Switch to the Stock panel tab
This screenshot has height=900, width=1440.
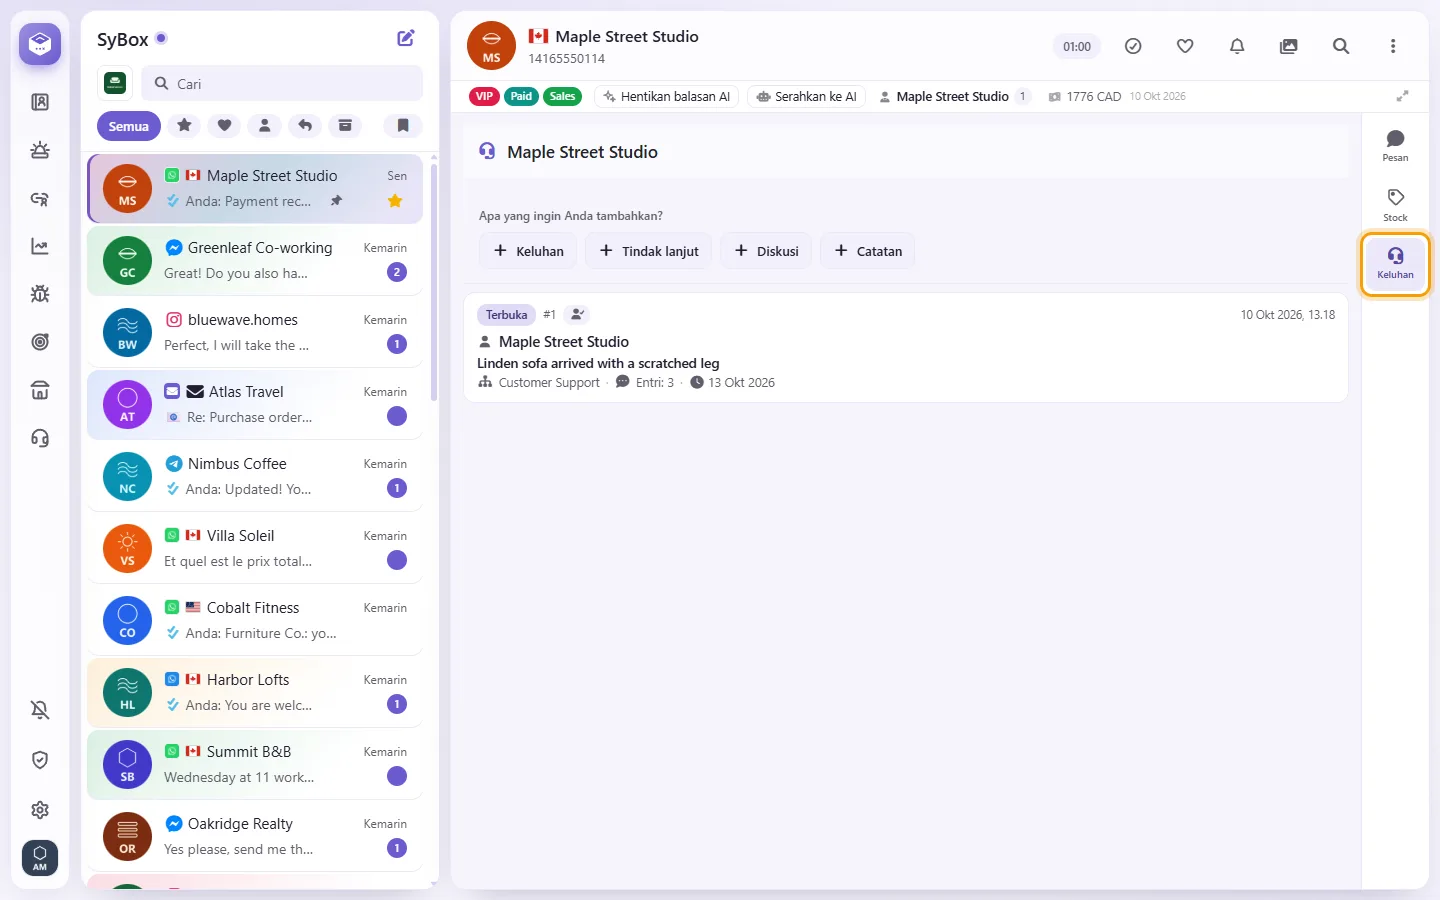pyautogui.click(x=1395, y=204)
